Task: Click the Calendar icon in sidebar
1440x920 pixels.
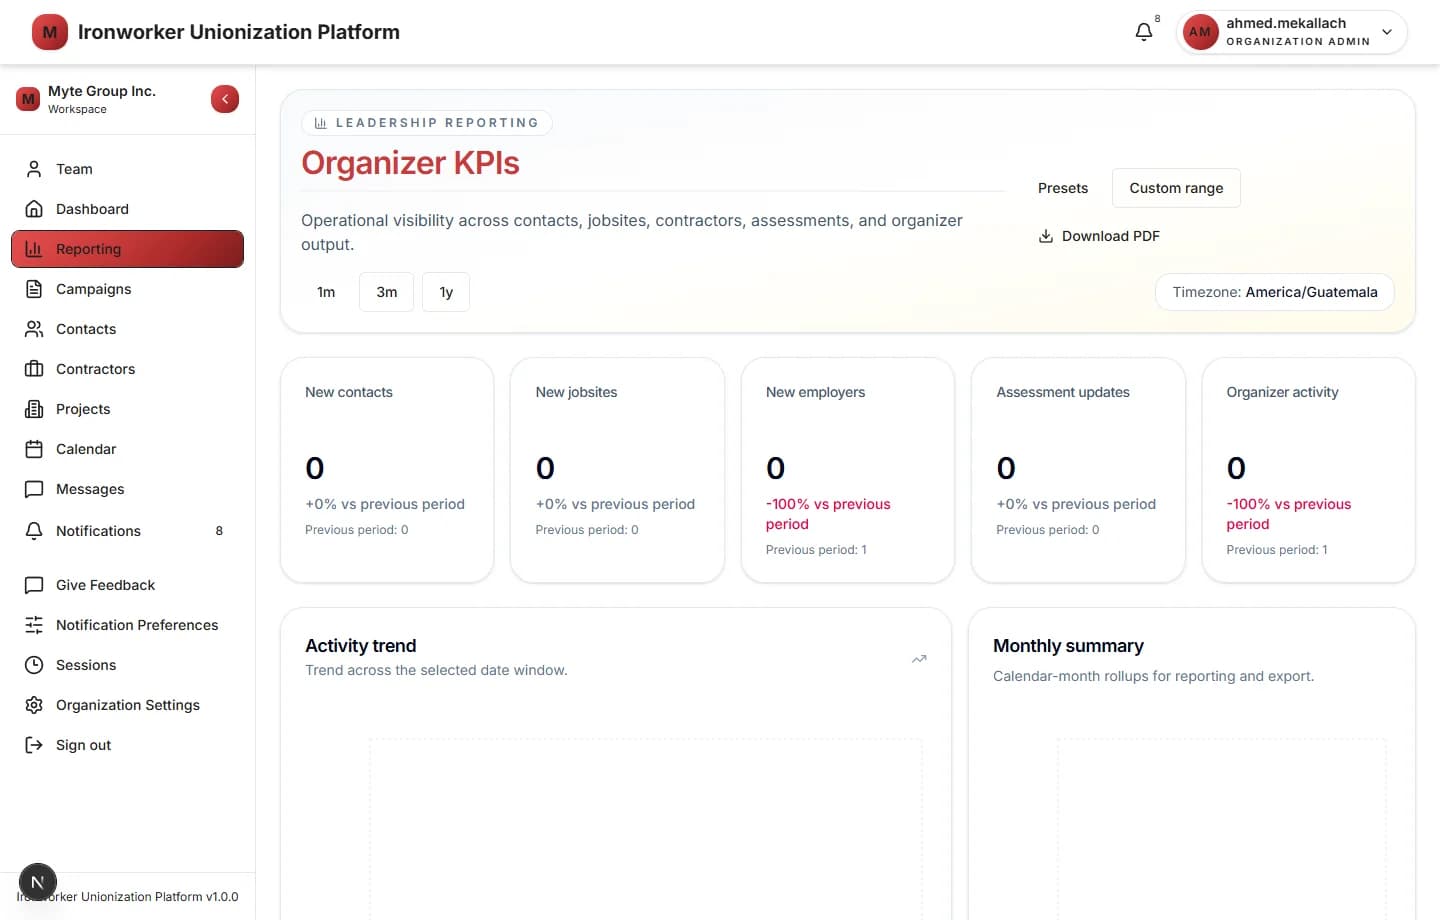Action: [34, 449]
